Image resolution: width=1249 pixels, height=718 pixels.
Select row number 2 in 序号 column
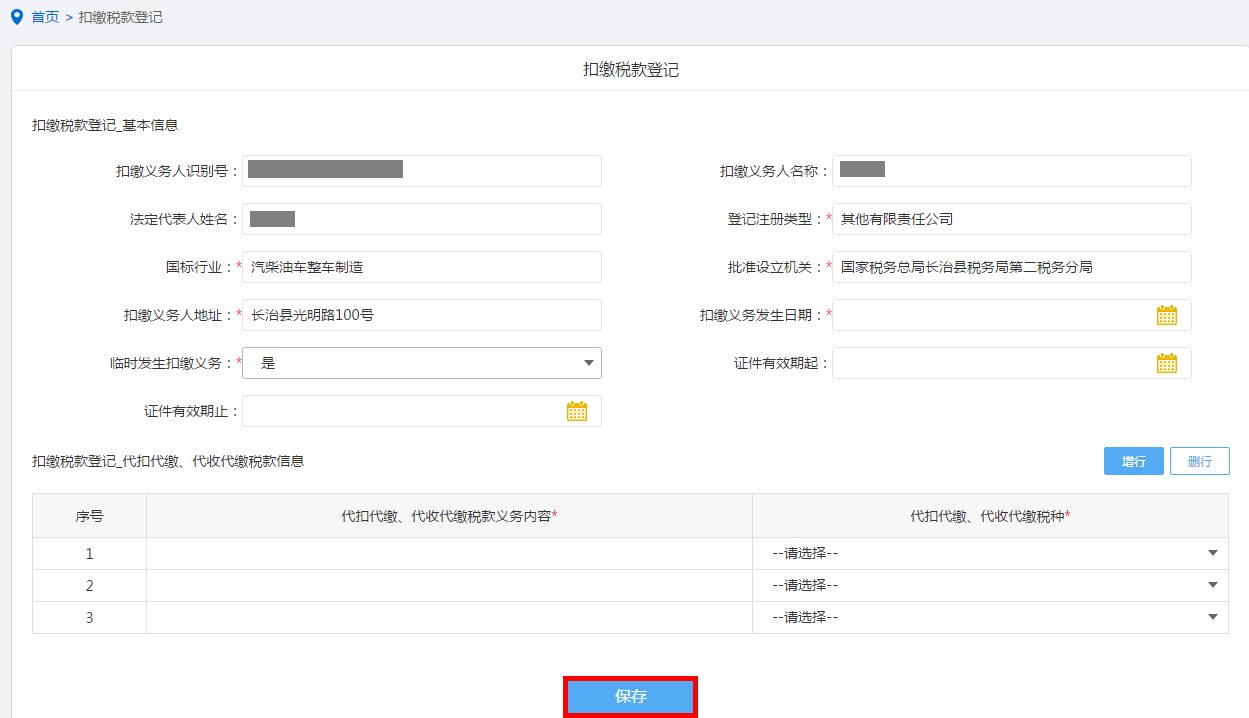89,585
